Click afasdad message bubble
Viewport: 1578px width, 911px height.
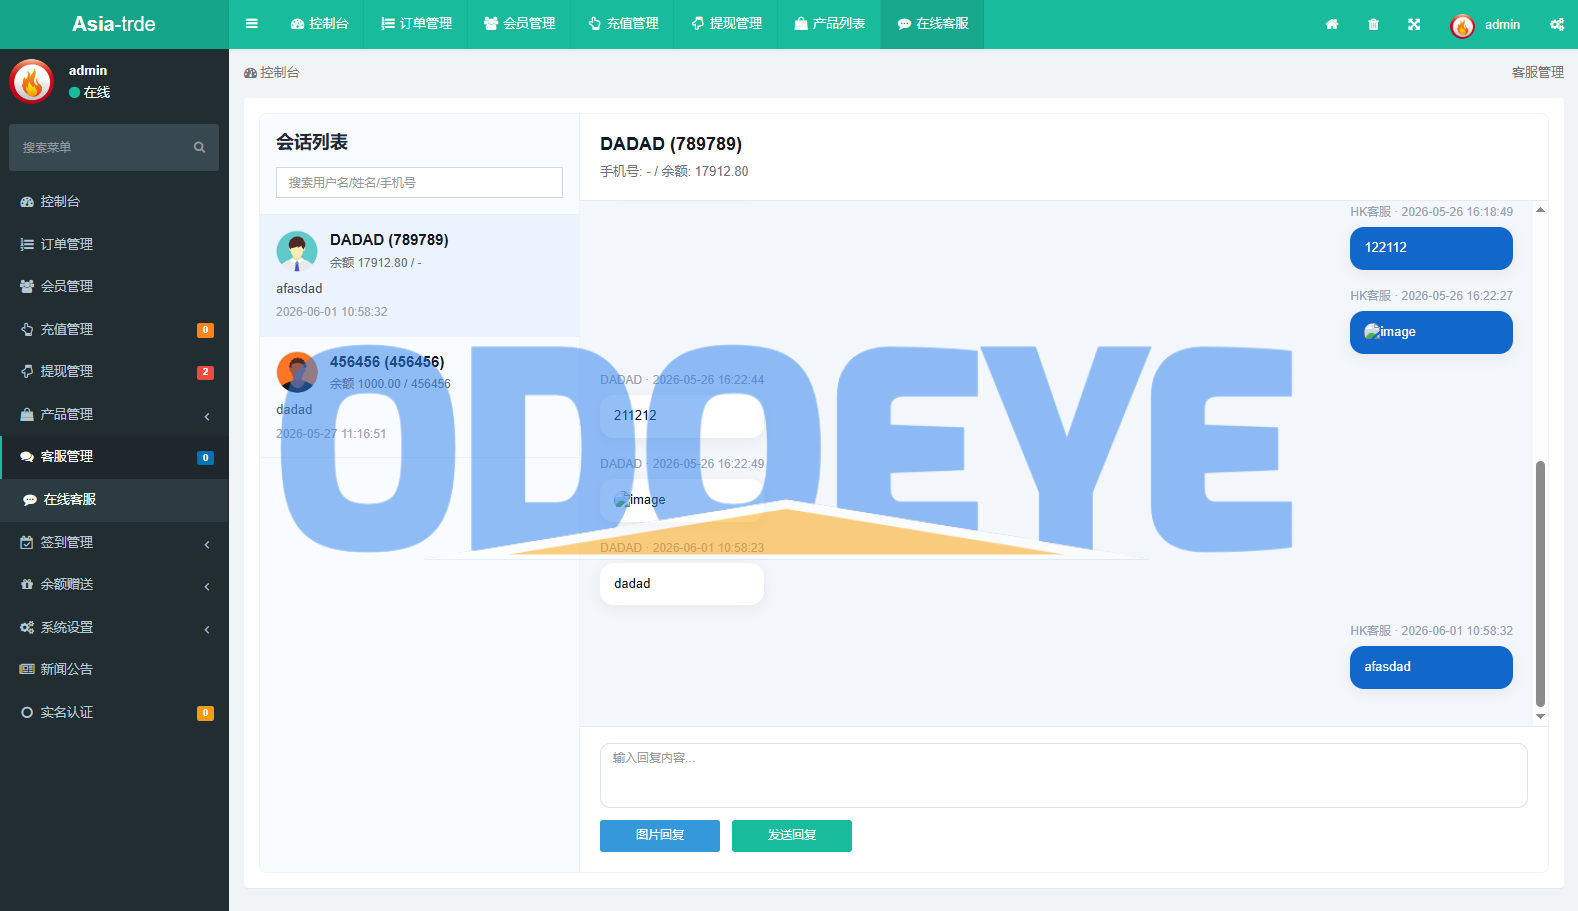tap(1431, 667)
